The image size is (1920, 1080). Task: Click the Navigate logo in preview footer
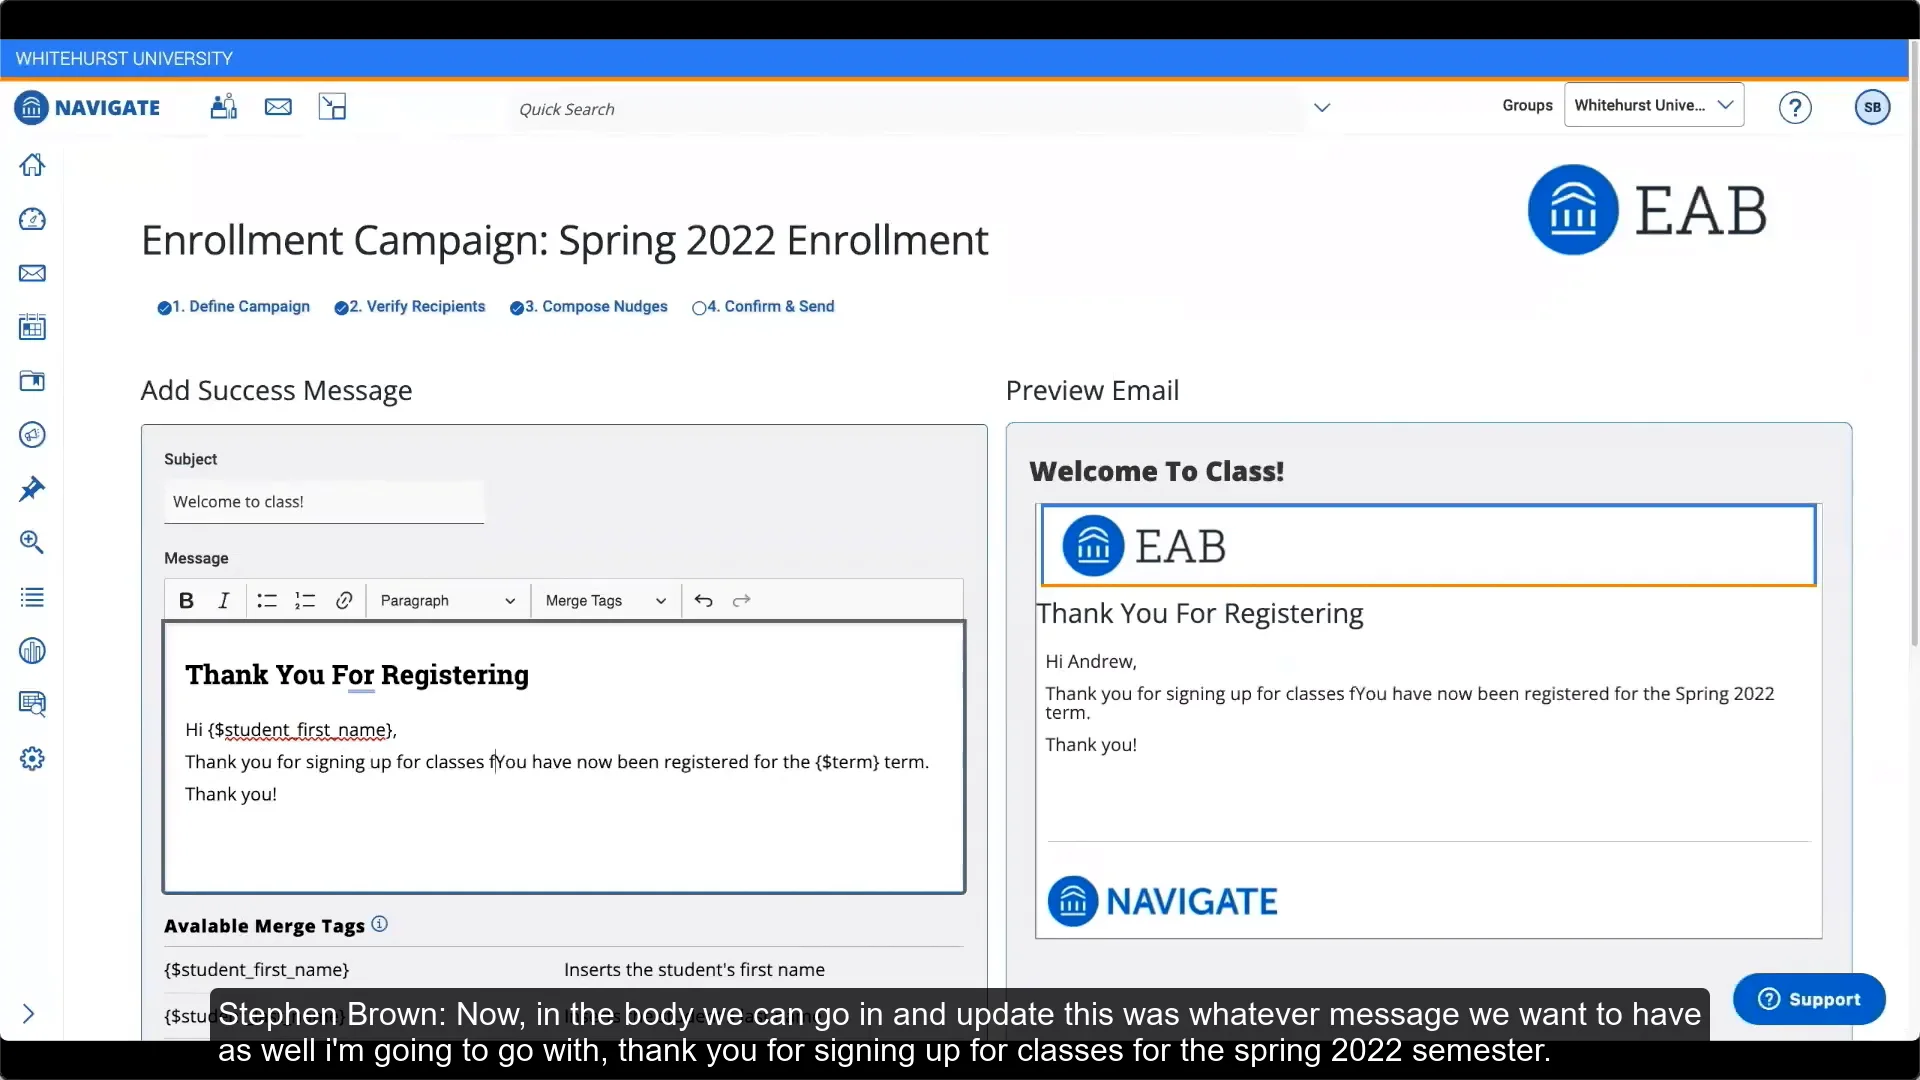click(x=1162, y=901)
